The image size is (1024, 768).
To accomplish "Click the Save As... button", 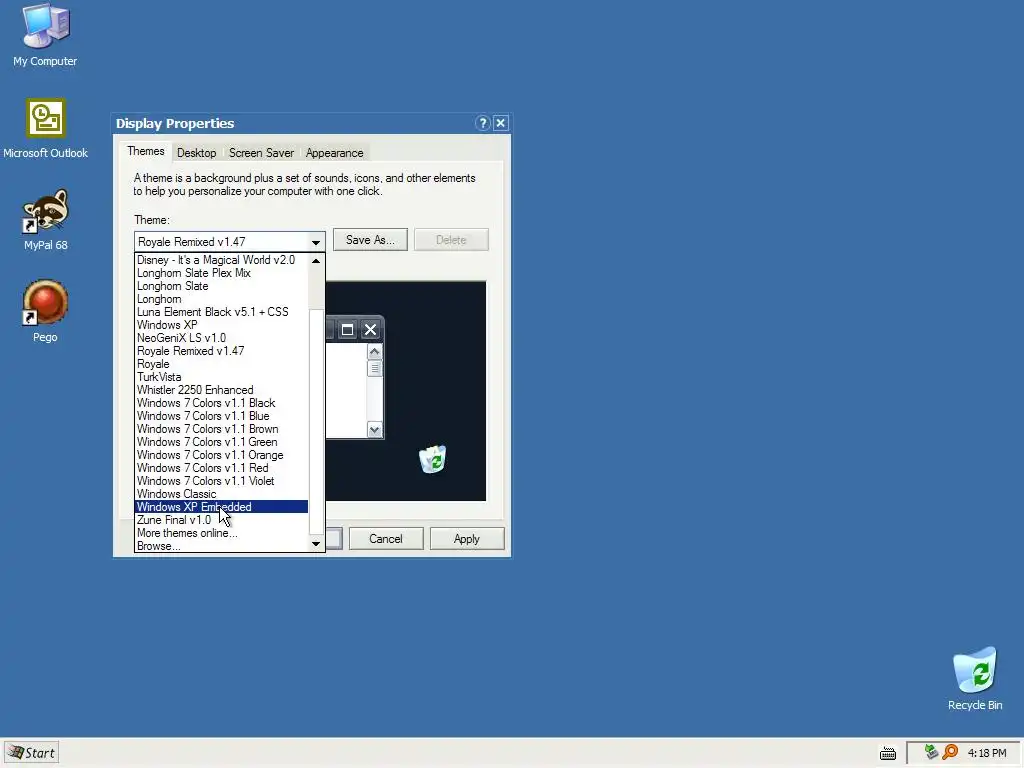I will 370,240.
